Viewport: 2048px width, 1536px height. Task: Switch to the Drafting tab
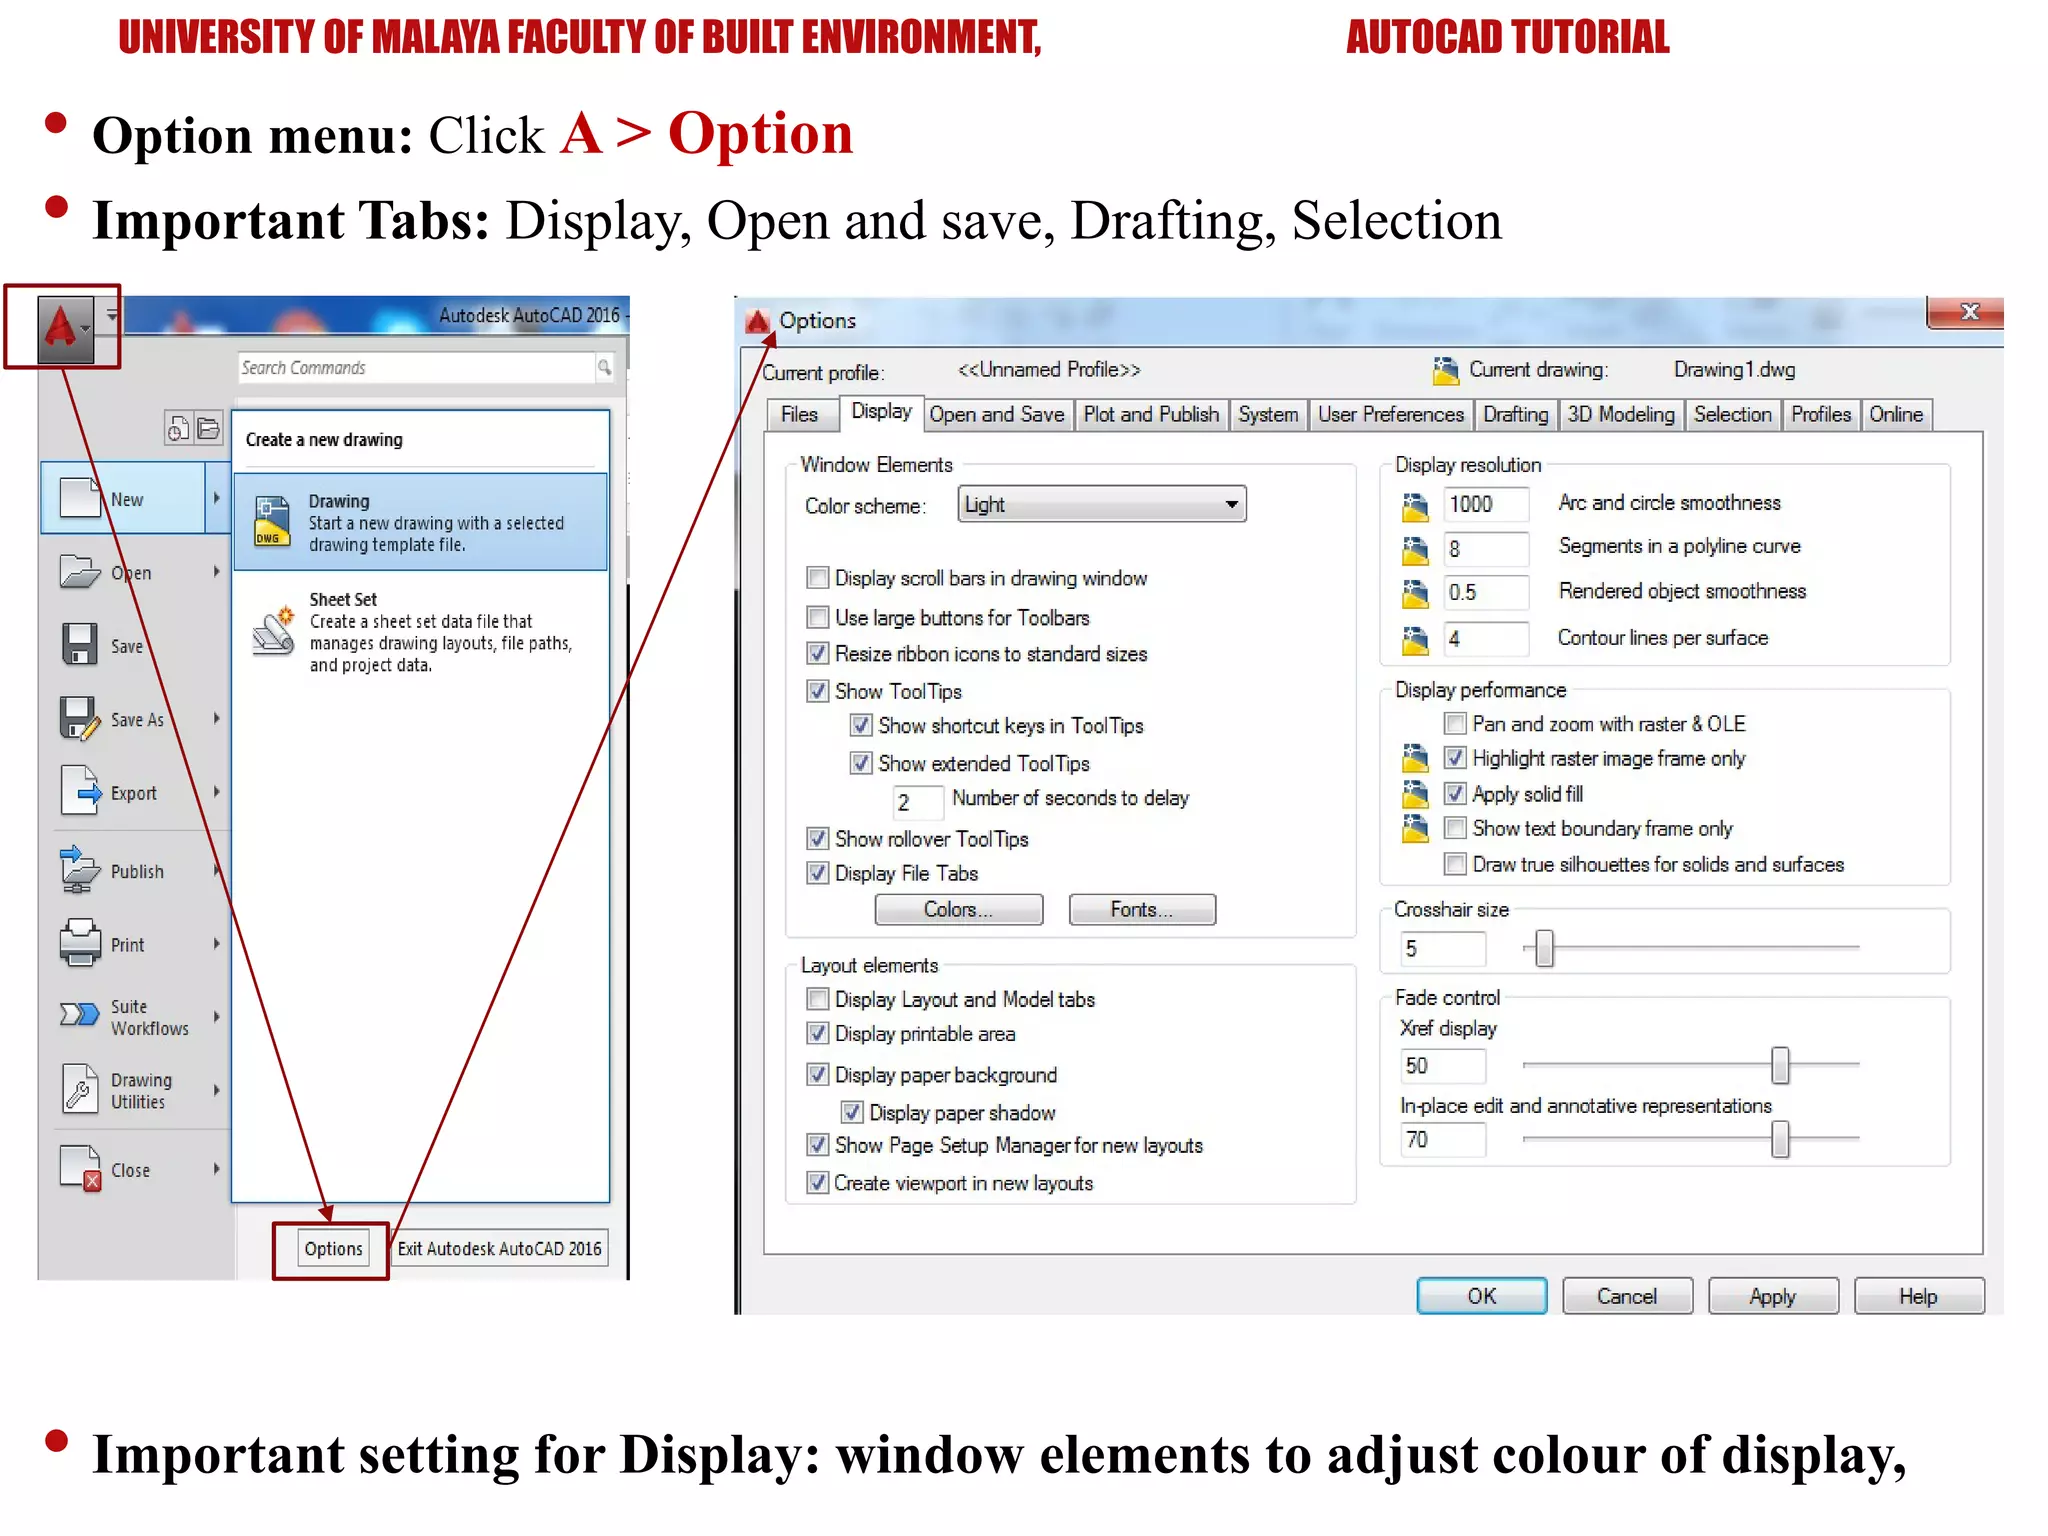[x=1515, y=415]
